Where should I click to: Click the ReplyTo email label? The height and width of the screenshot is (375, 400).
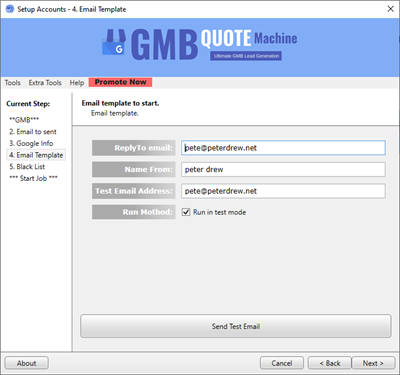(x=134, y=148)
